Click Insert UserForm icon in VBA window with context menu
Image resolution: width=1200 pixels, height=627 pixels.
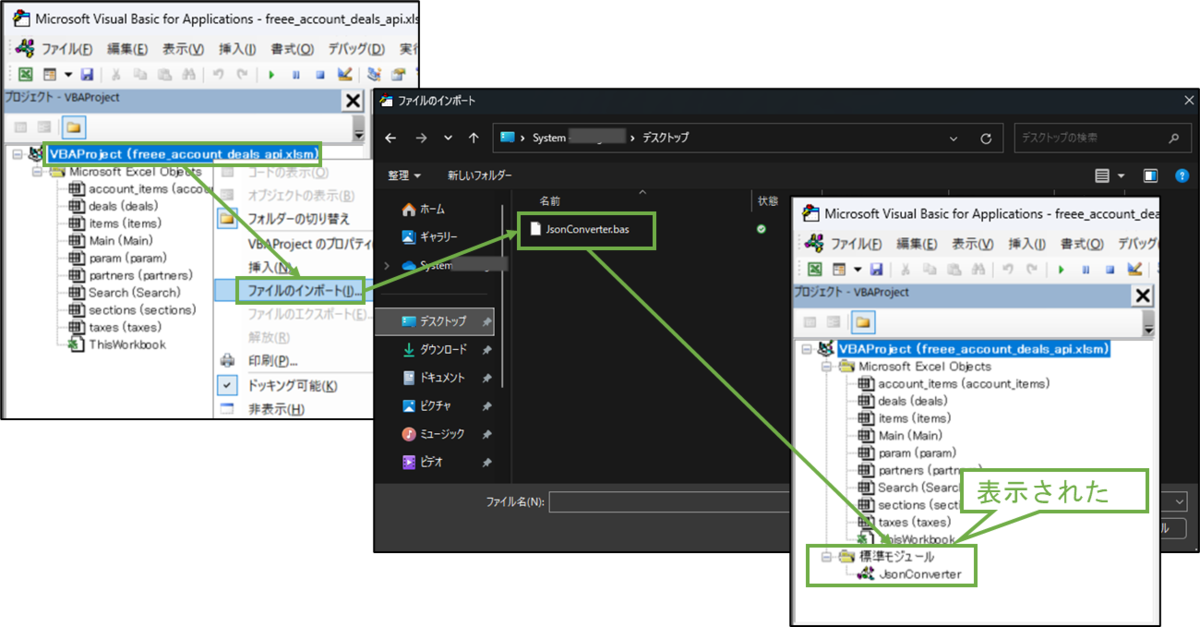click(x=49, y=74)
